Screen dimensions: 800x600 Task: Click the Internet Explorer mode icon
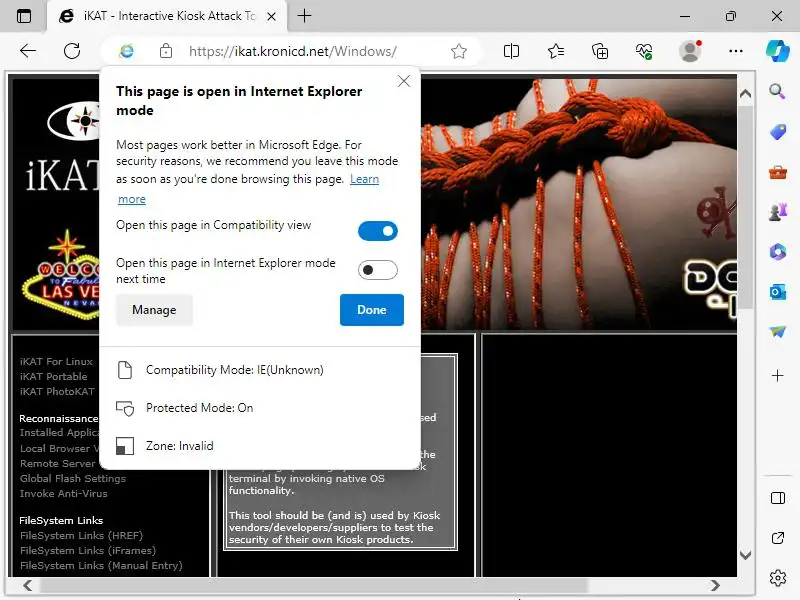[x=126, y=51]
